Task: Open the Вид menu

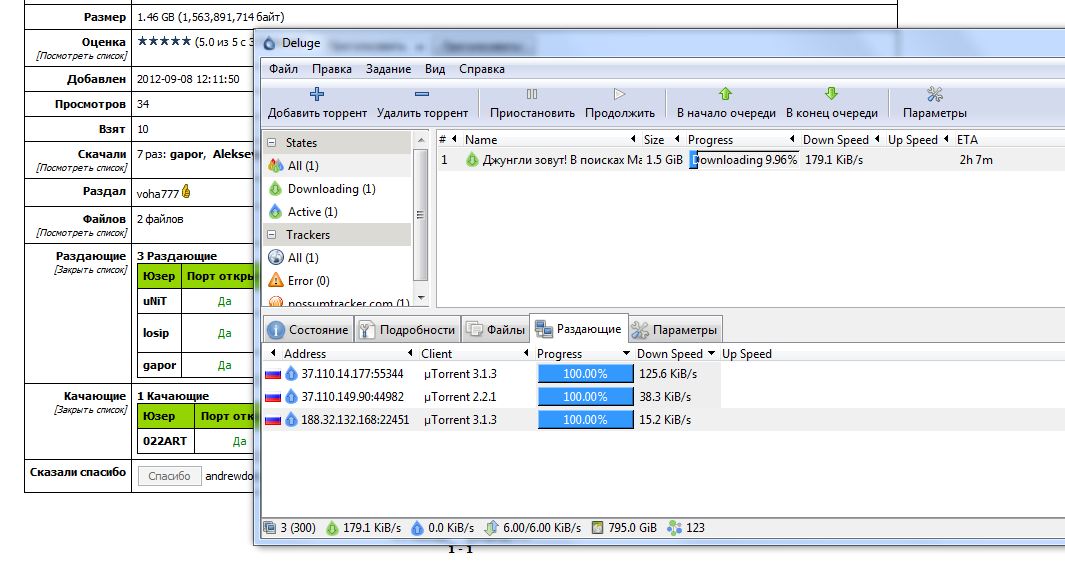Action: (x=435, y=69)
